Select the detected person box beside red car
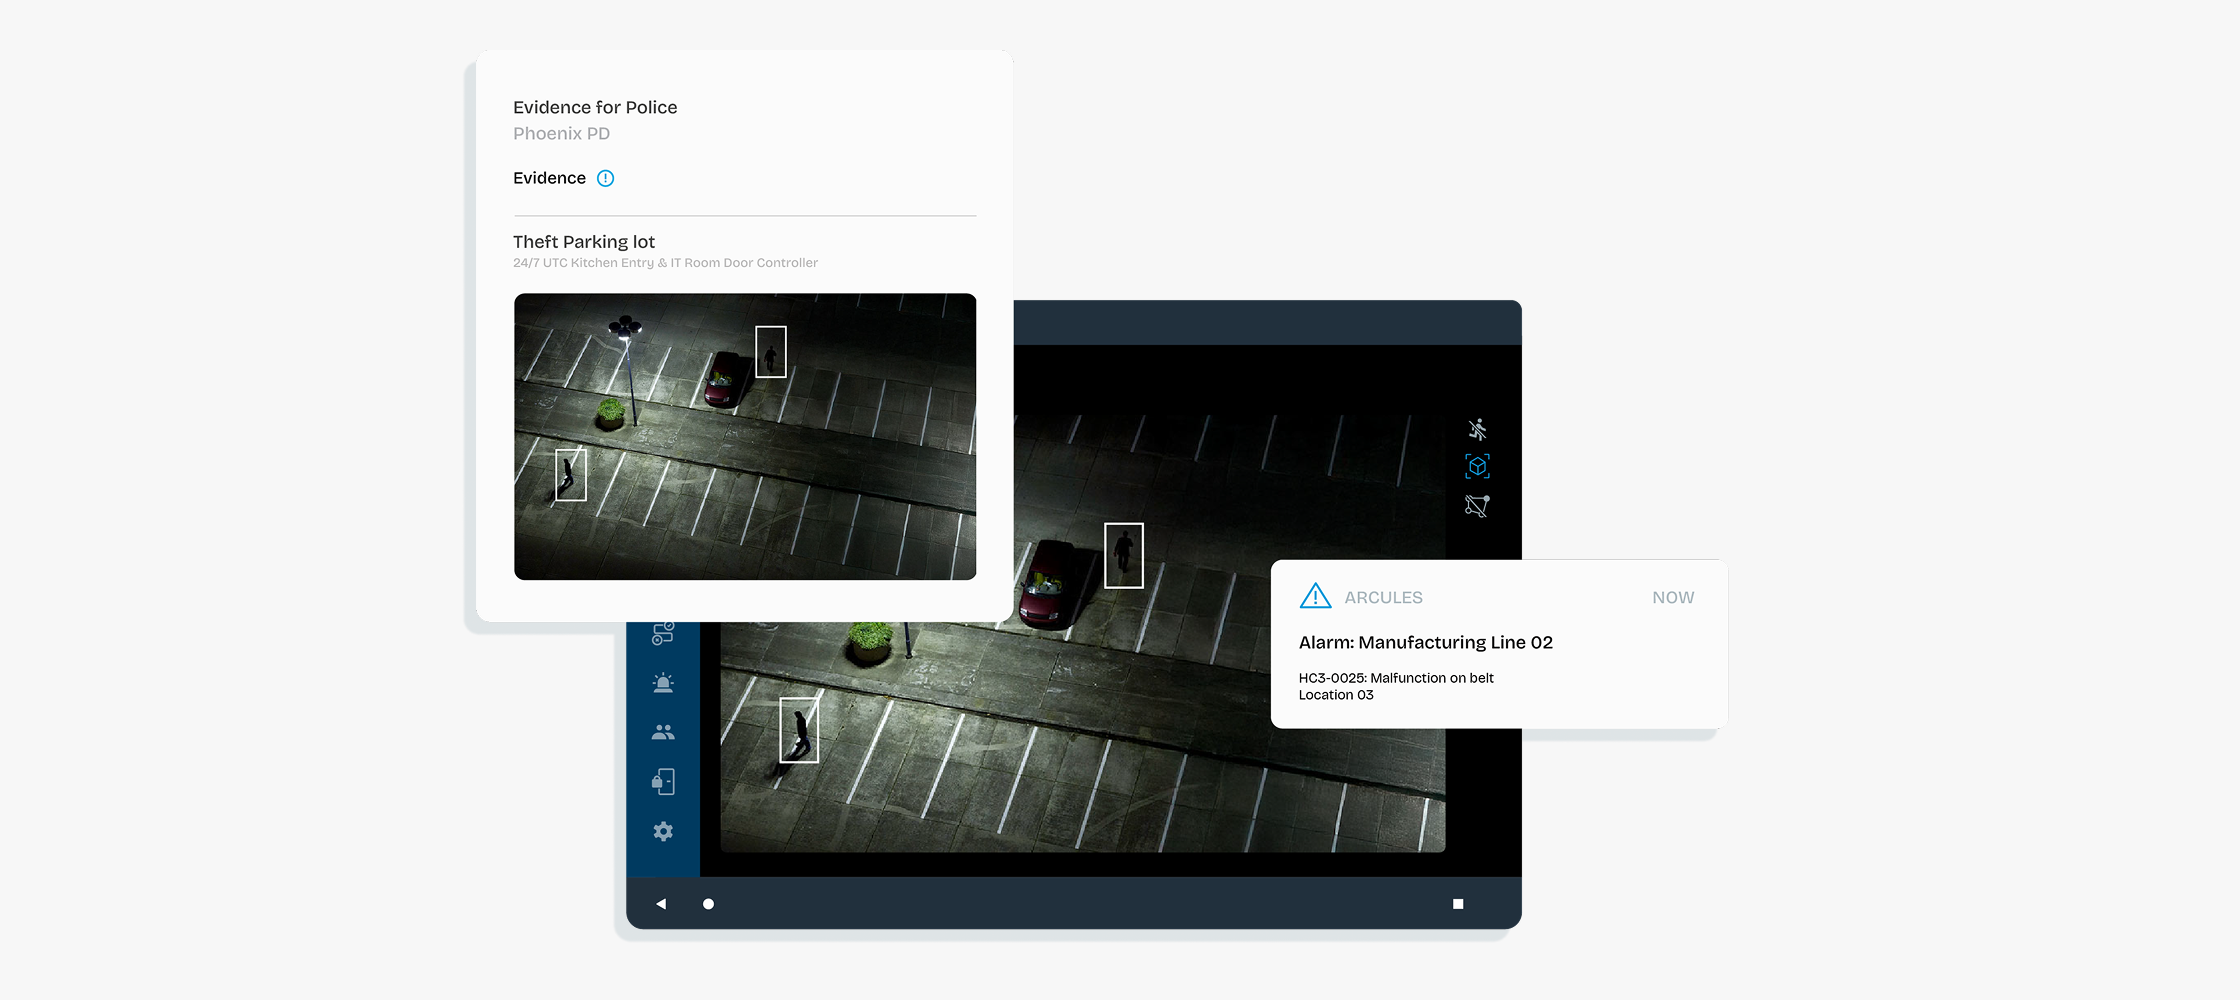This screenshot has height=1000, width=2240. point(1123,555)
